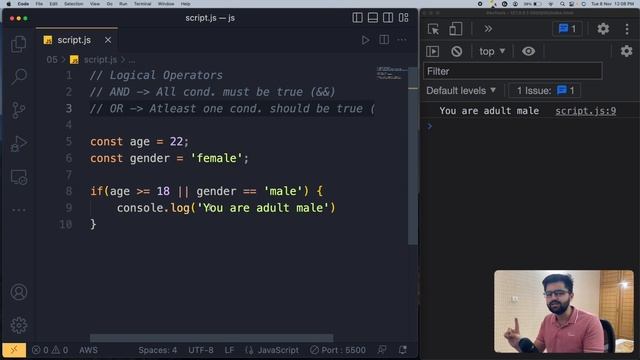This screenshot has width=640, height=360.
Task: Click the line "const gender = 'female';"
Action: click(x=169, y=158)
